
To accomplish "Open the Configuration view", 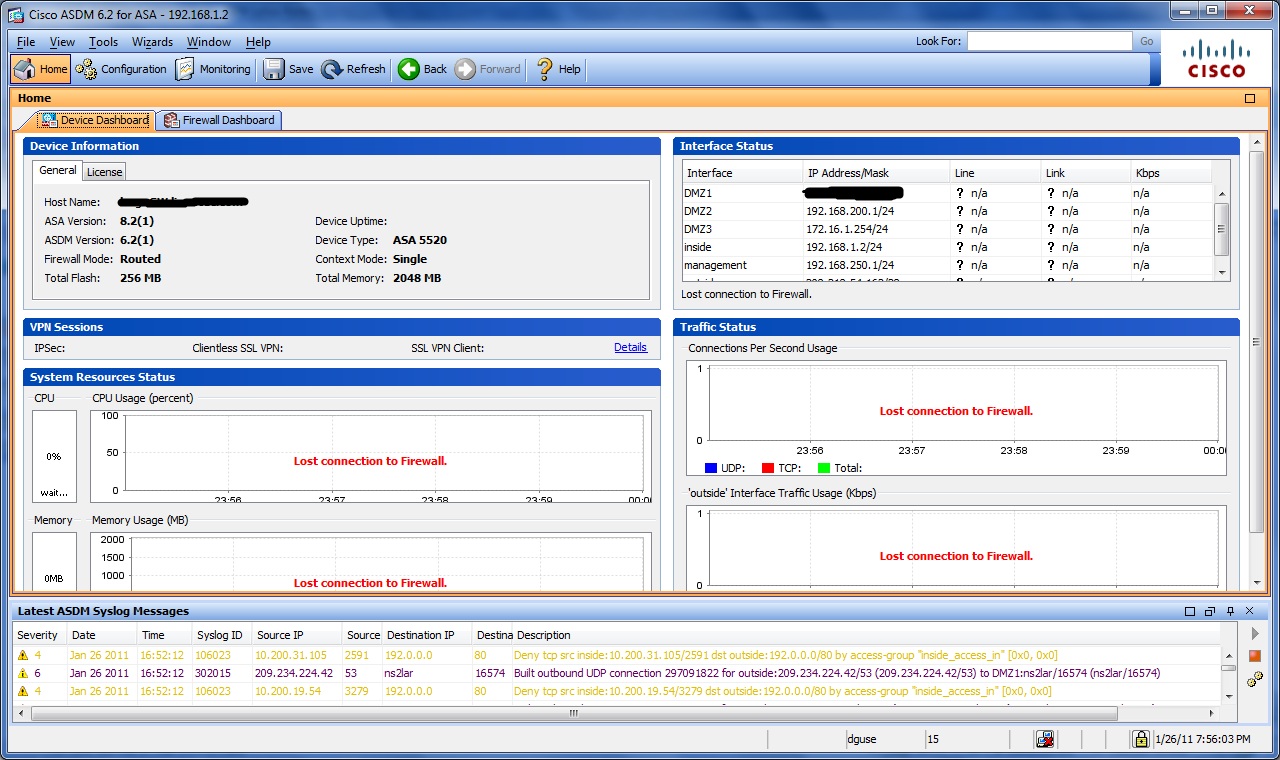I will coord(121,69).
